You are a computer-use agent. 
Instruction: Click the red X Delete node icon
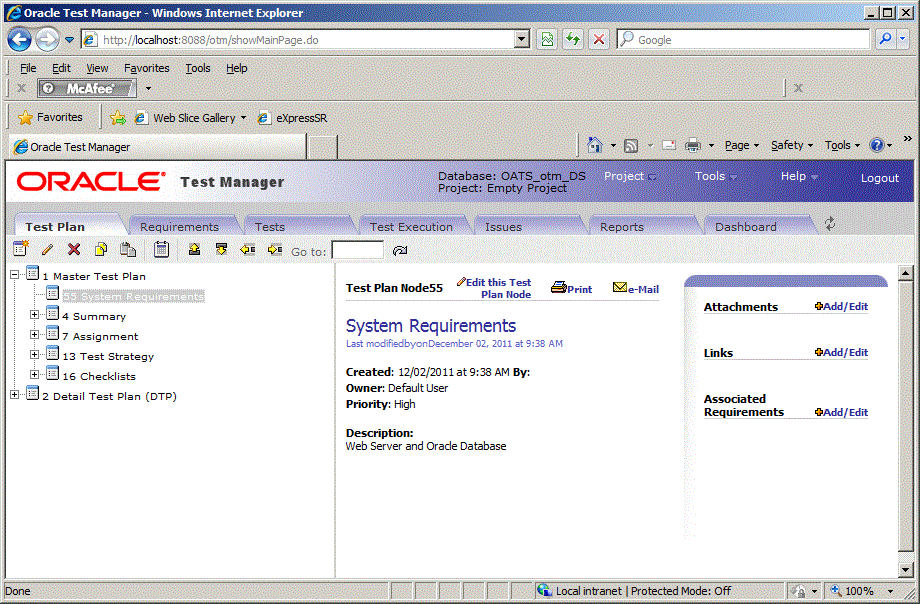tap(74, 249)
